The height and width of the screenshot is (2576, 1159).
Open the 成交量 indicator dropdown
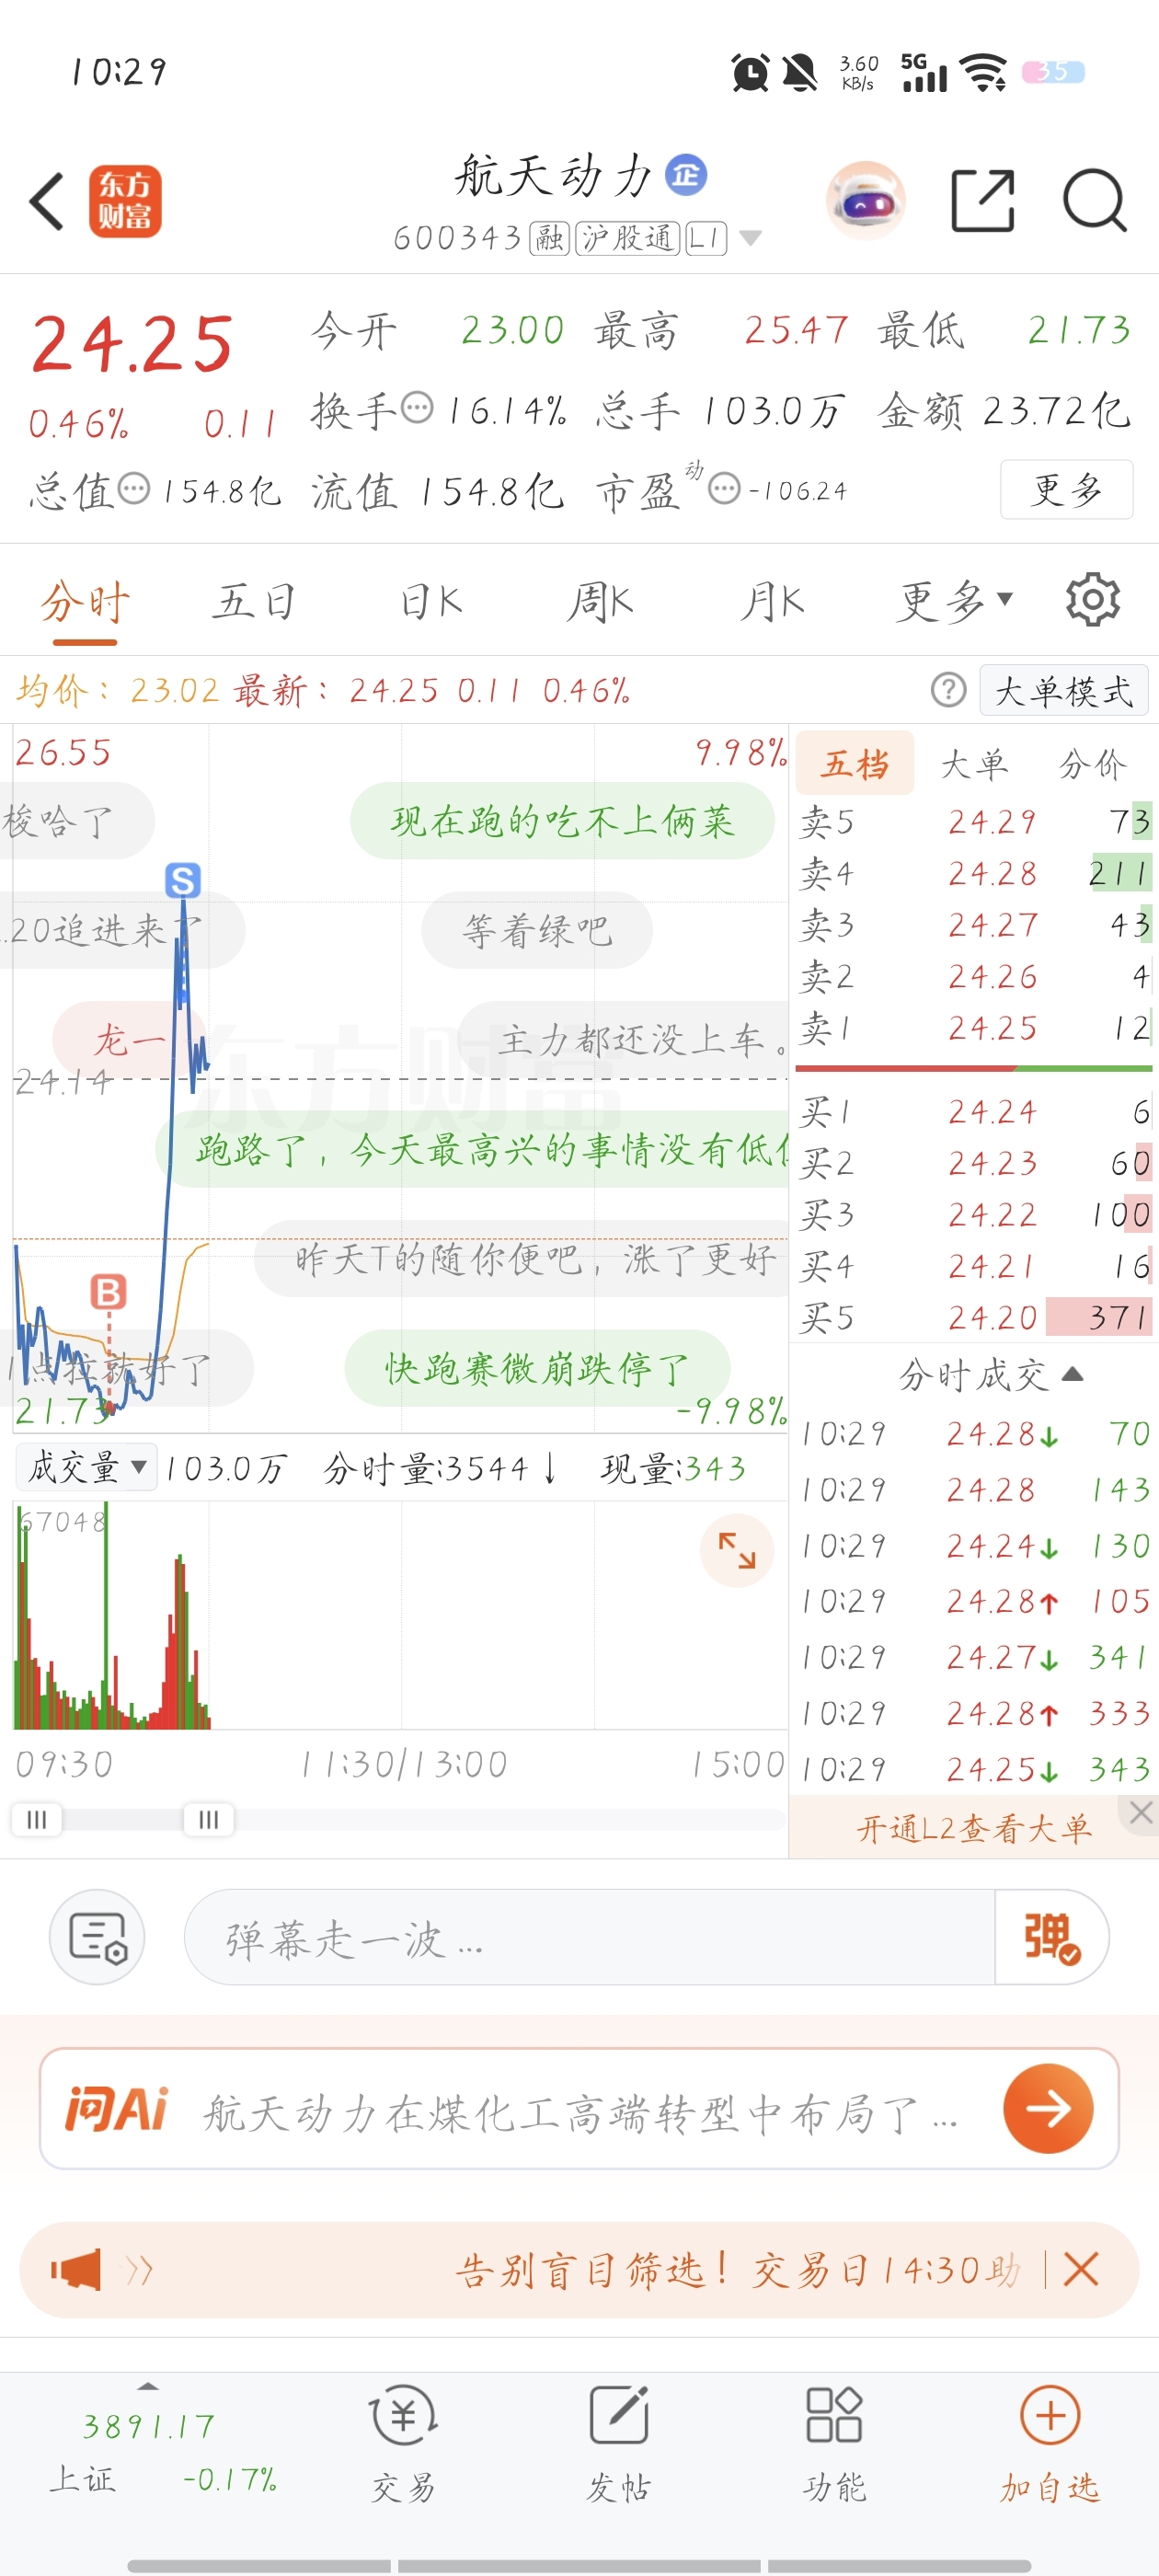point(87,1468)
